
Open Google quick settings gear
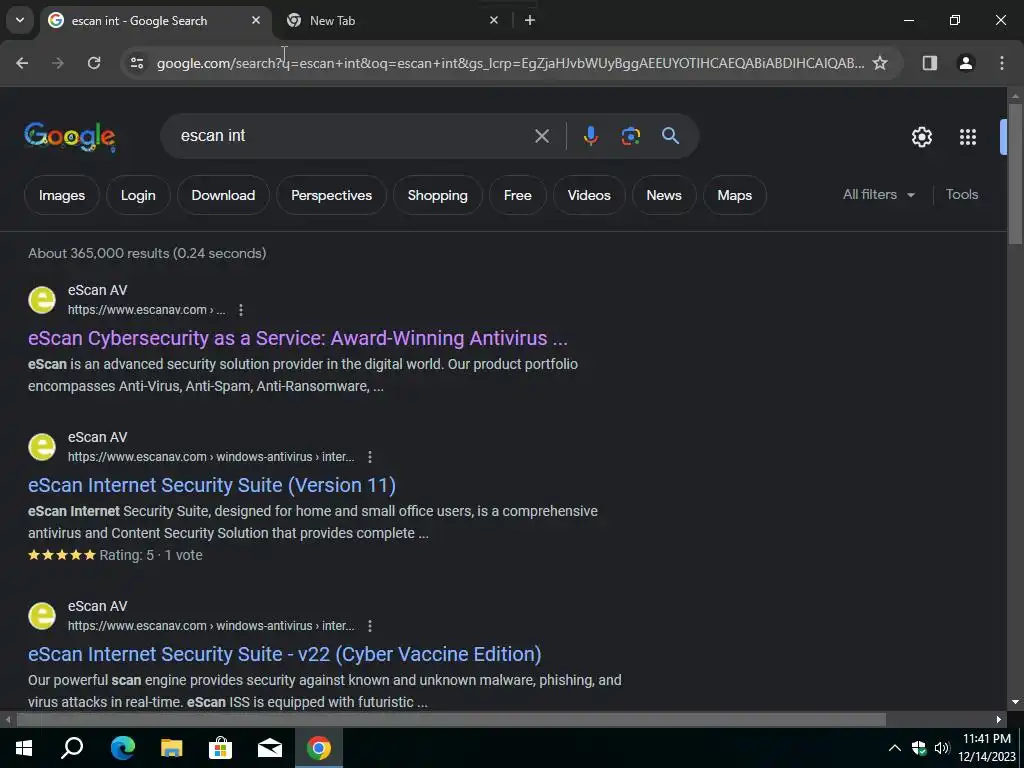(921, 137)
